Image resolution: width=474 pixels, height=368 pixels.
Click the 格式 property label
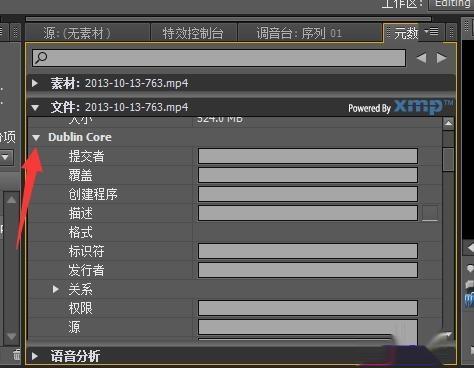(80, 232)
